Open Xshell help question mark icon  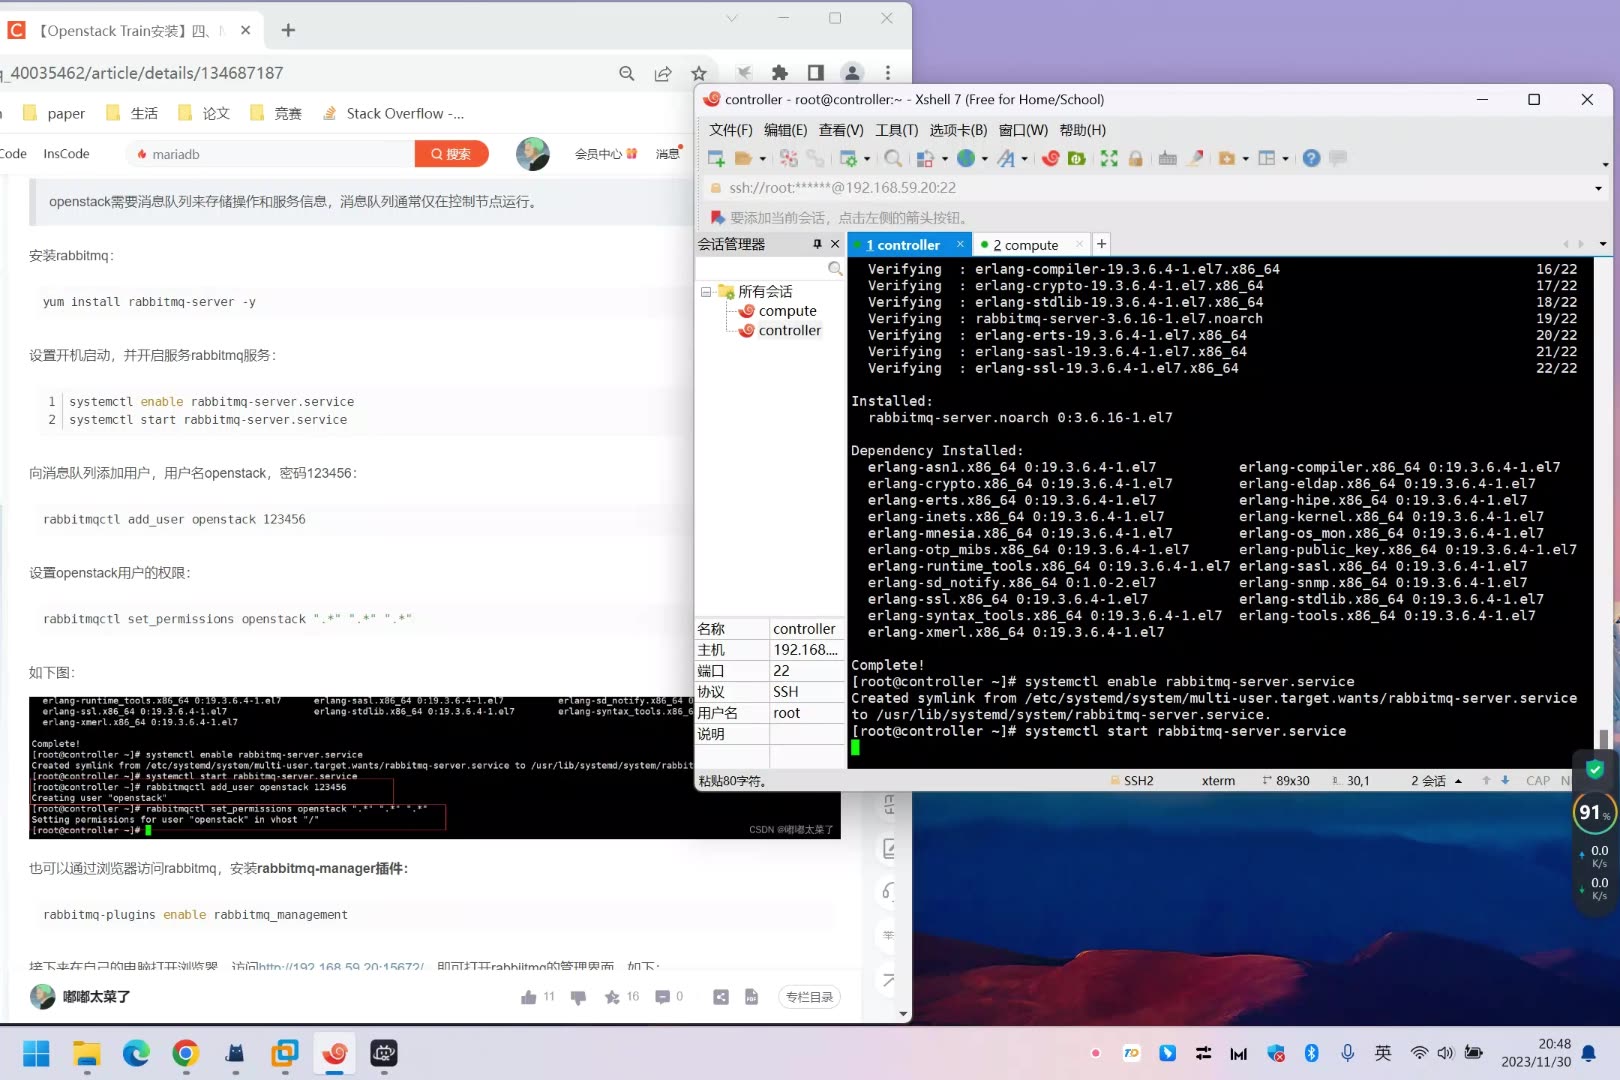1311,158
